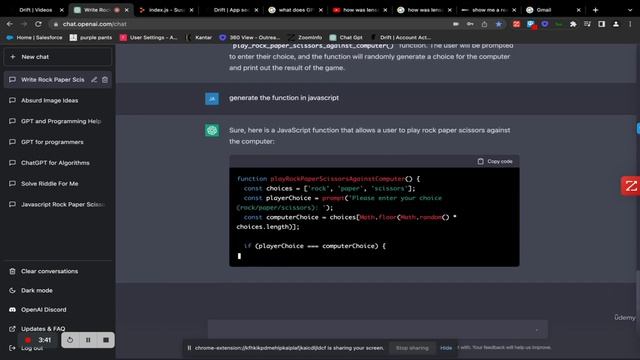Image resolution: width=640 pixels, height=360 pixels.
Task: Click Stop sharing in the share bar
Action: click(412, 348)
